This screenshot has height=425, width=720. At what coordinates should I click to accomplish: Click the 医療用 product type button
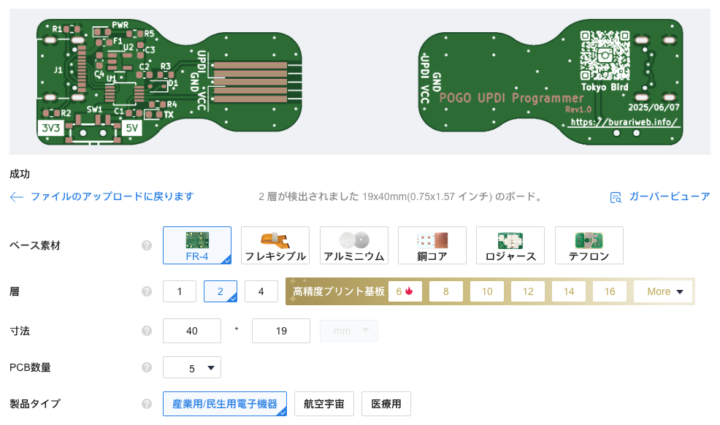tap(386, 404)
